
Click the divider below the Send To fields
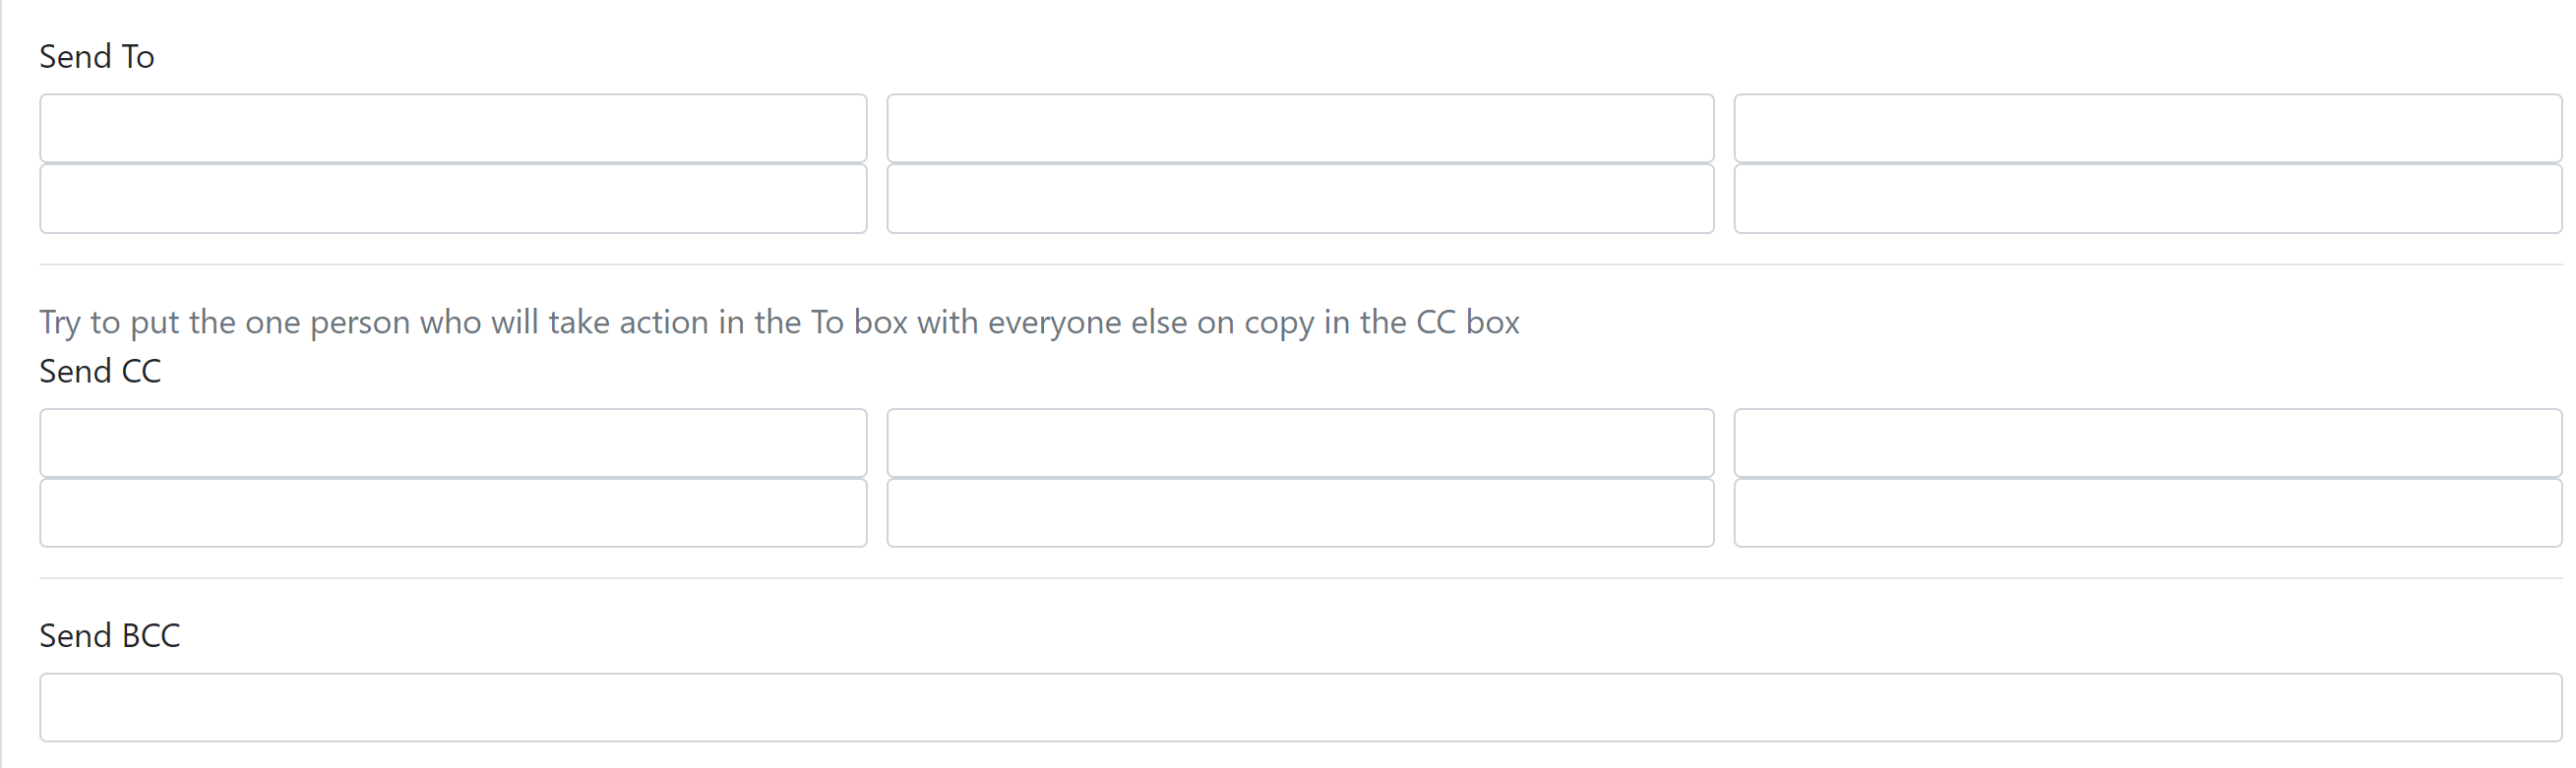click(1300, 264)
